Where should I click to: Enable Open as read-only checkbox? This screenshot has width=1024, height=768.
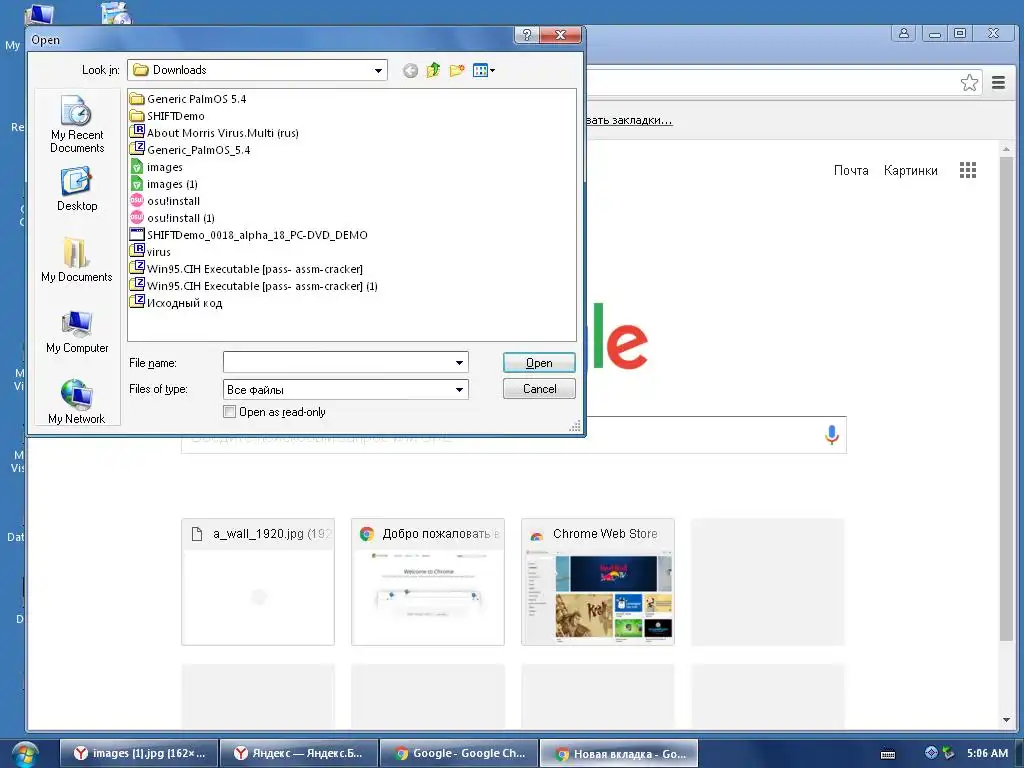coord(229,412)
